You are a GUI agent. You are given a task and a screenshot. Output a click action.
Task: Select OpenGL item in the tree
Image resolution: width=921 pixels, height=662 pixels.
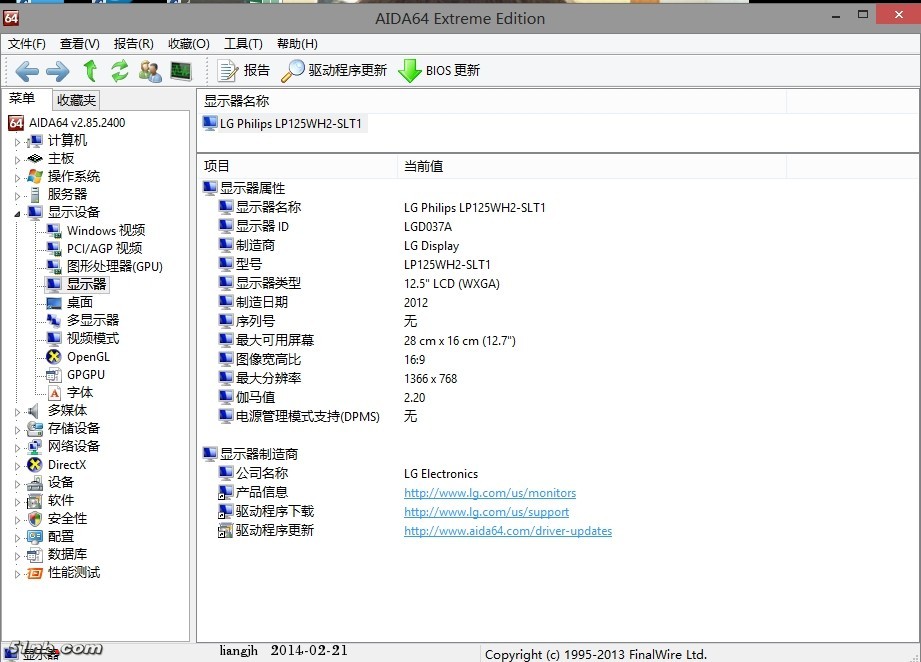(88, 357)
